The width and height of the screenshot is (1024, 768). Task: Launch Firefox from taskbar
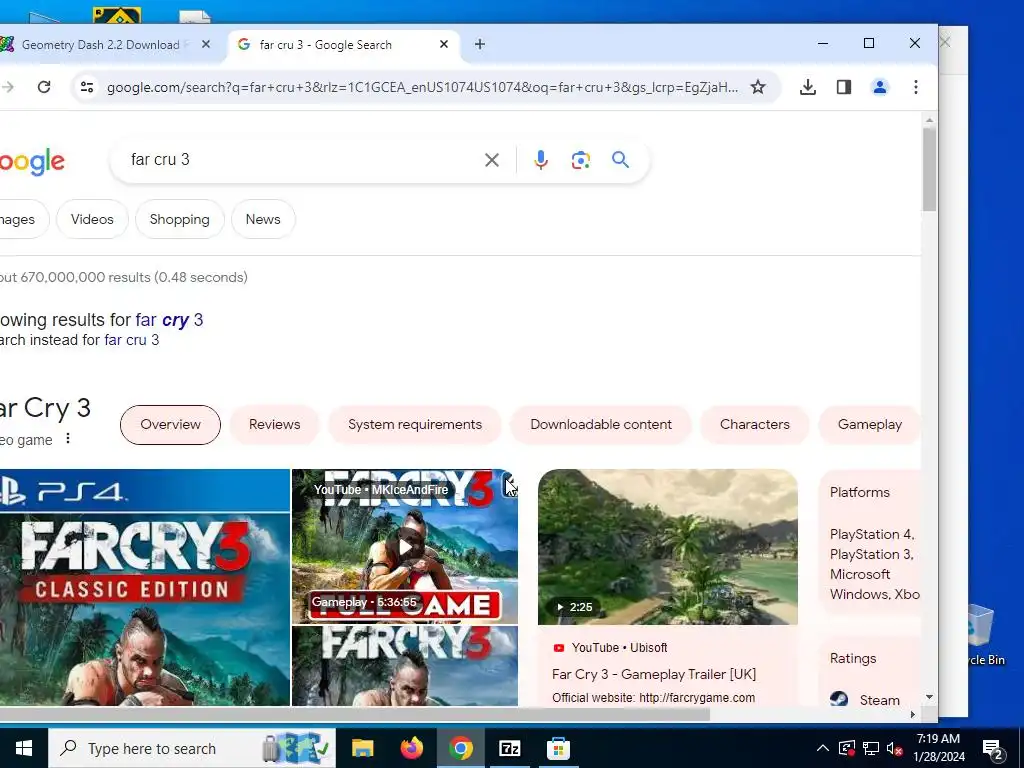click(x=411, y=748)
